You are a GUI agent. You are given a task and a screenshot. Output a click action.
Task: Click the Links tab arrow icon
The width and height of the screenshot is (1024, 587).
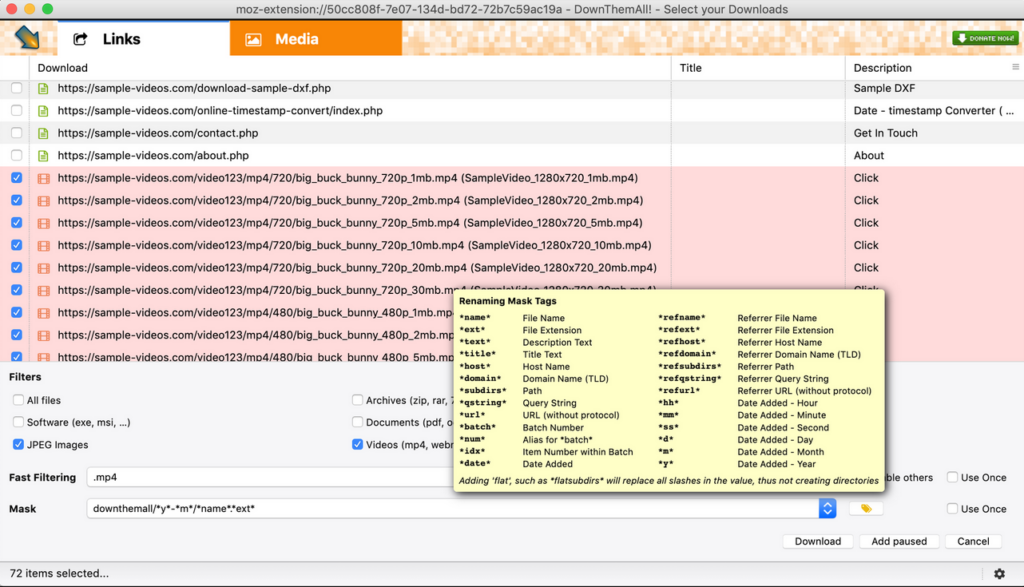[x=80, y=37]
